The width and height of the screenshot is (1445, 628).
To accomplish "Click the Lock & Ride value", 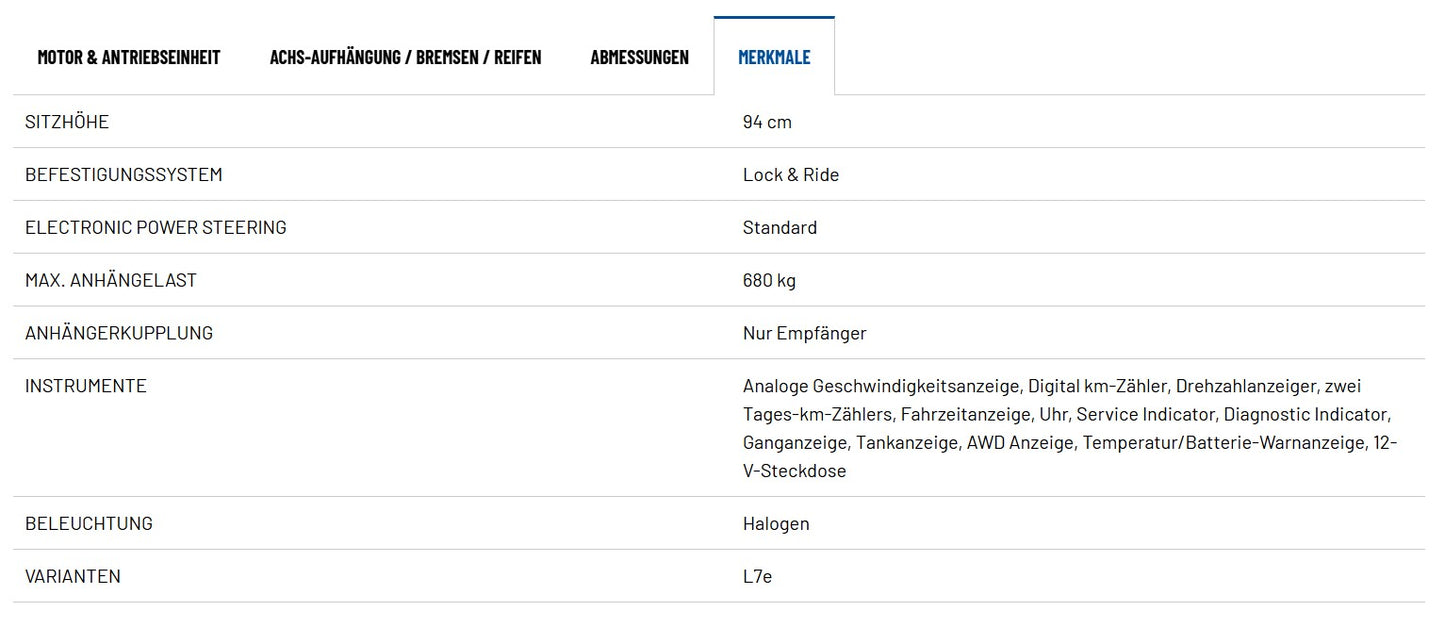I will point(791,175).
